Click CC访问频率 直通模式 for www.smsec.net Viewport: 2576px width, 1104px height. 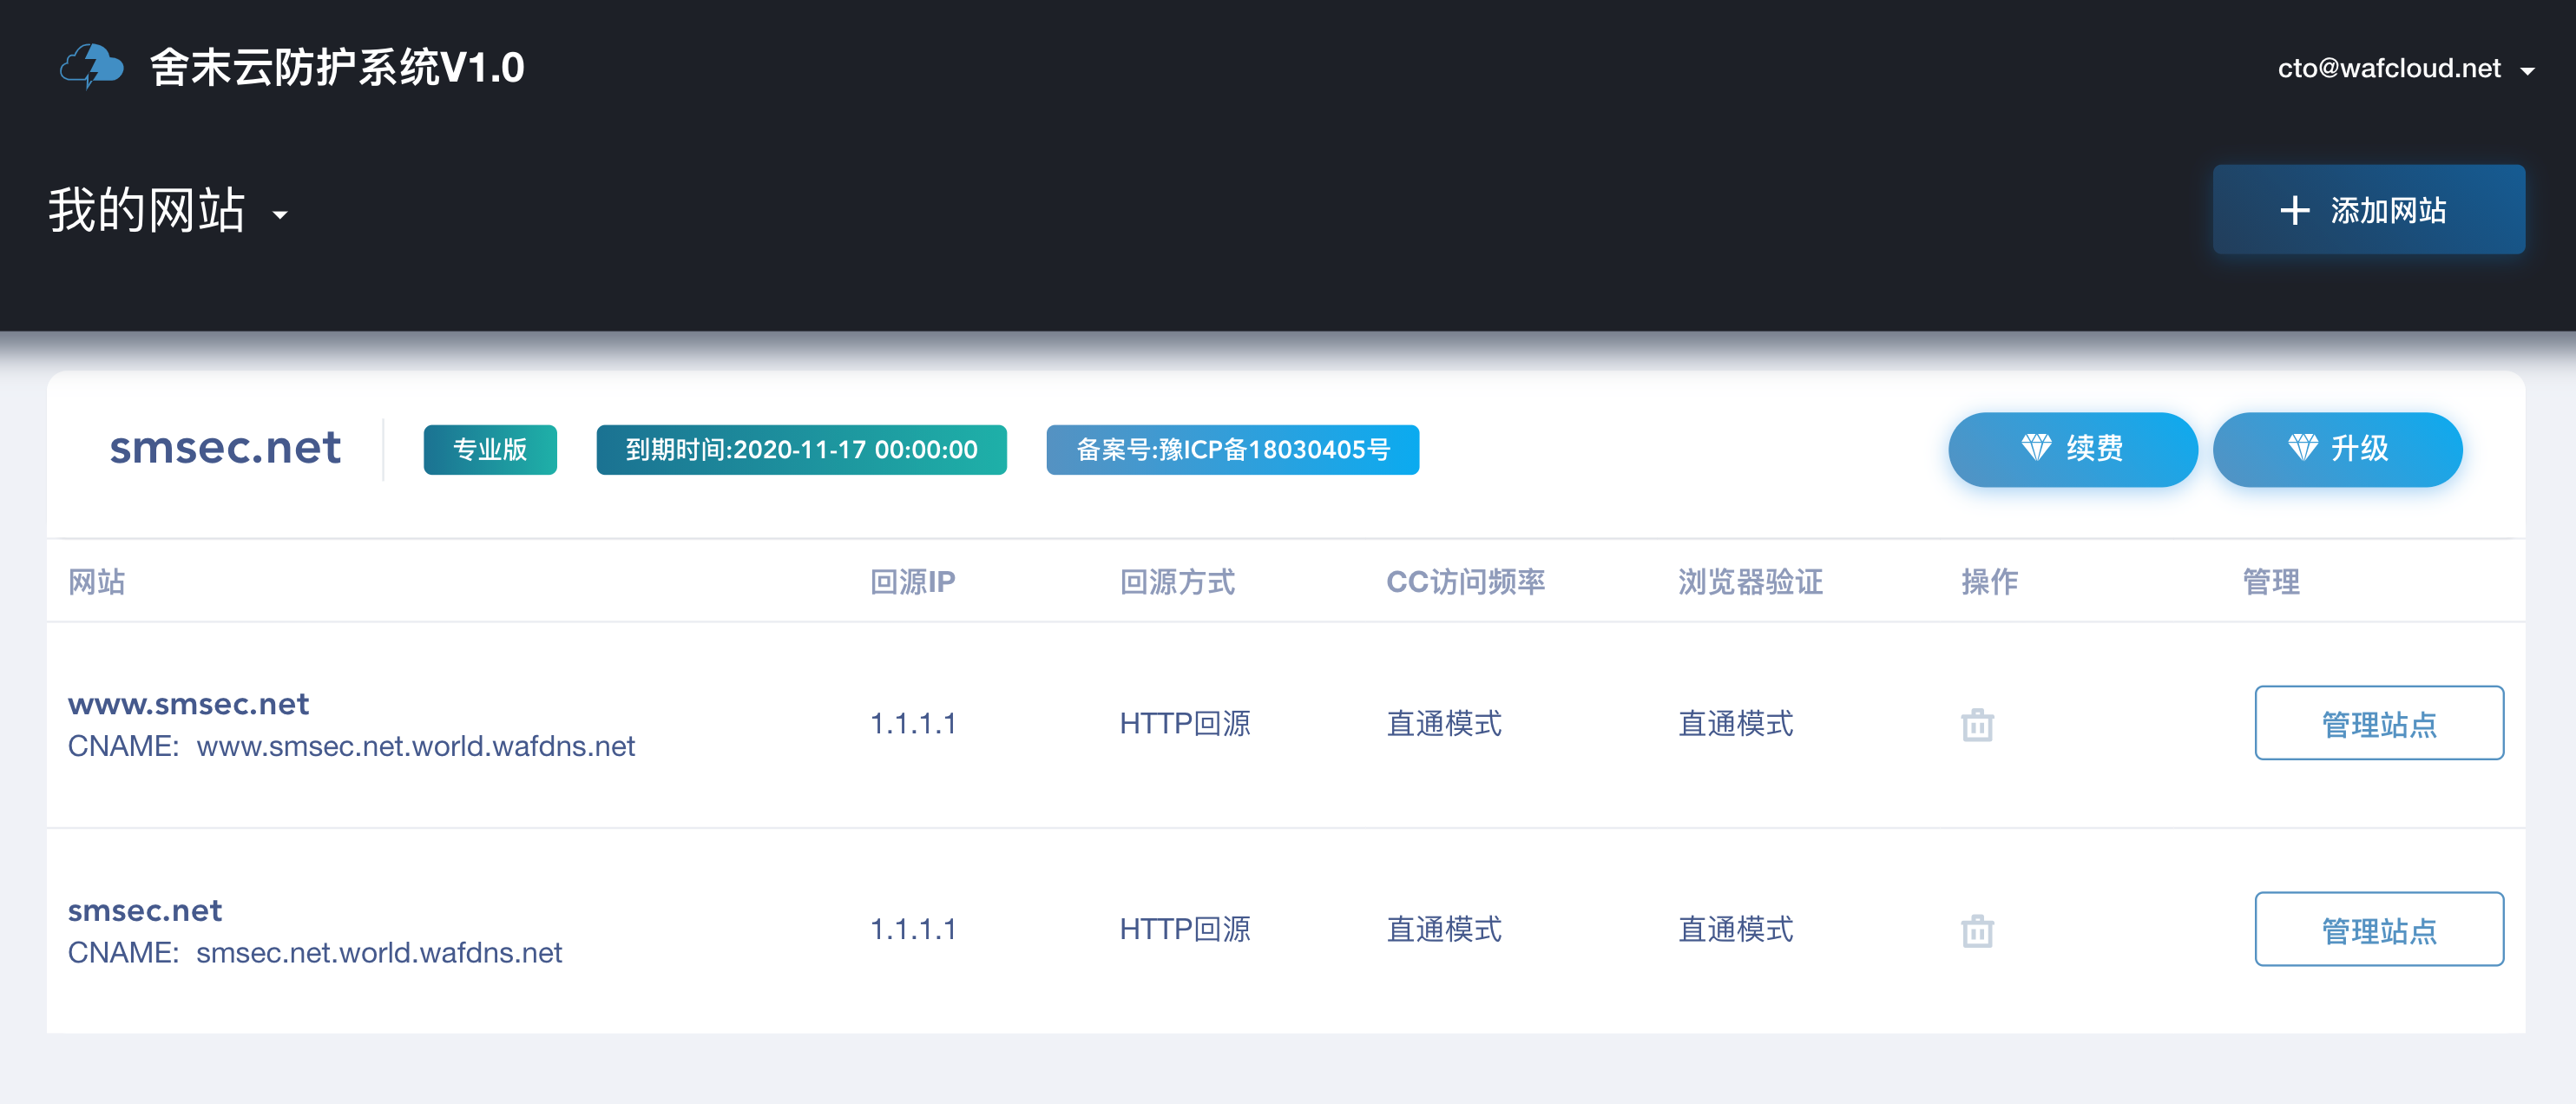[x=1444, y=723]
